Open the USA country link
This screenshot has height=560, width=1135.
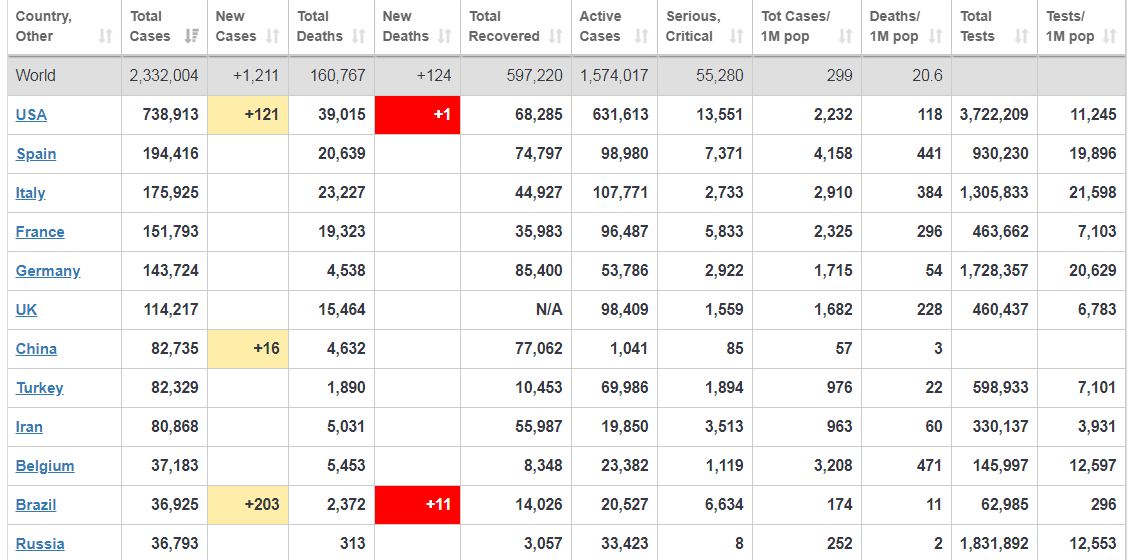[x=31, y=115]
